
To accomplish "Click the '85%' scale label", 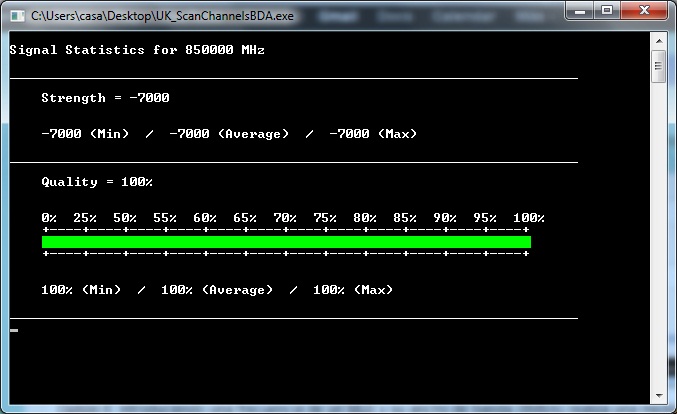I will click(405, 218).
